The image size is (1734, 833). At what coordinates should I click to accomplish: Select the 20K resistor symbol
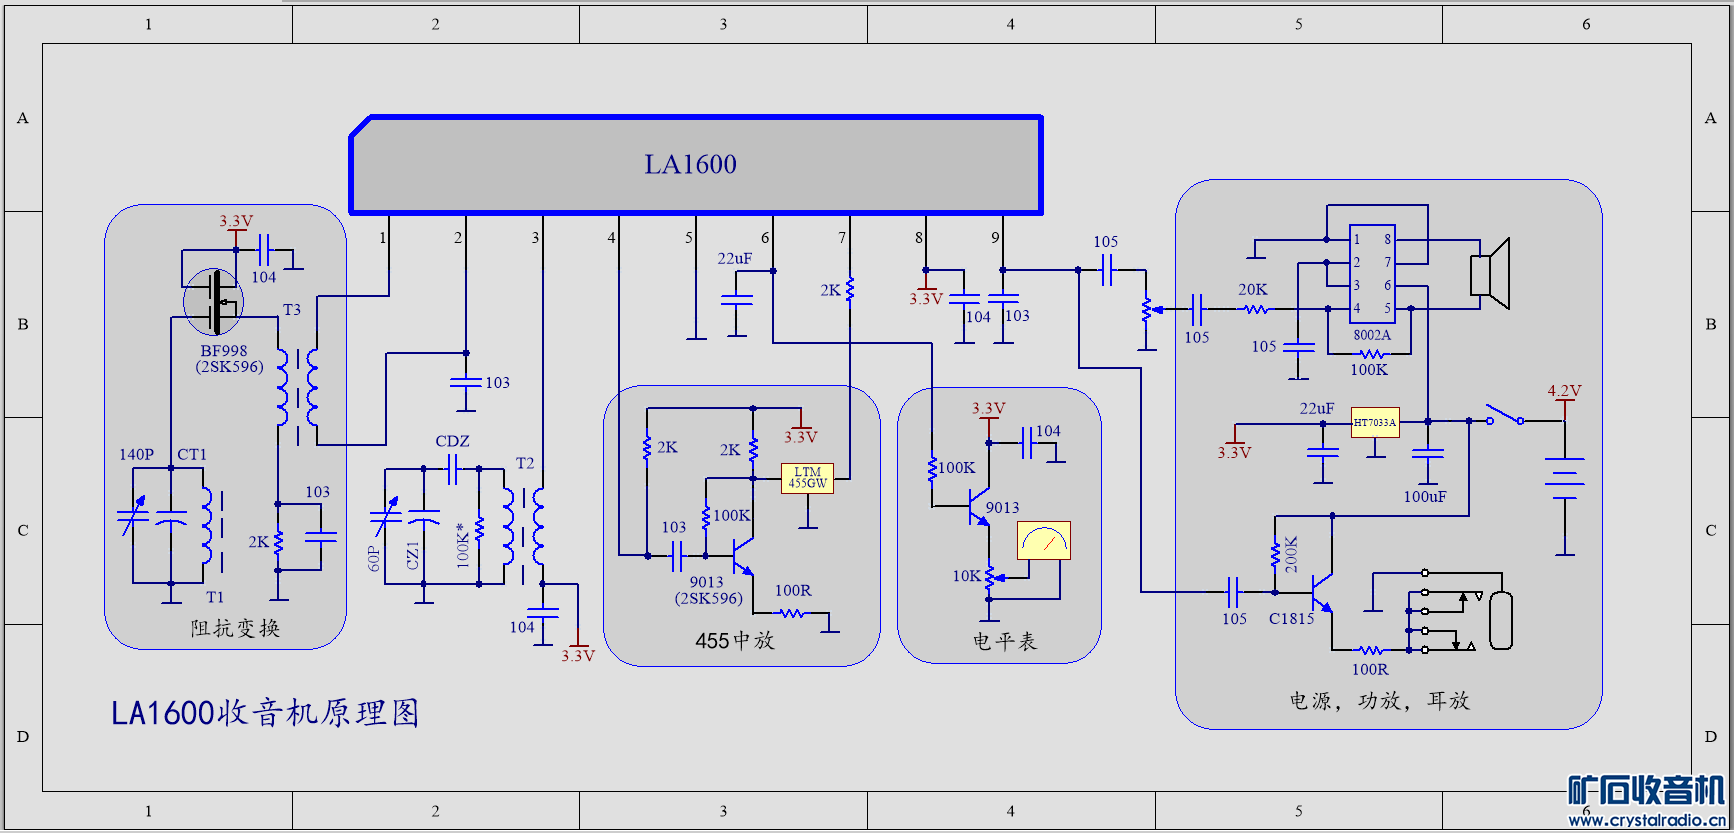[x=1255, y=309]
